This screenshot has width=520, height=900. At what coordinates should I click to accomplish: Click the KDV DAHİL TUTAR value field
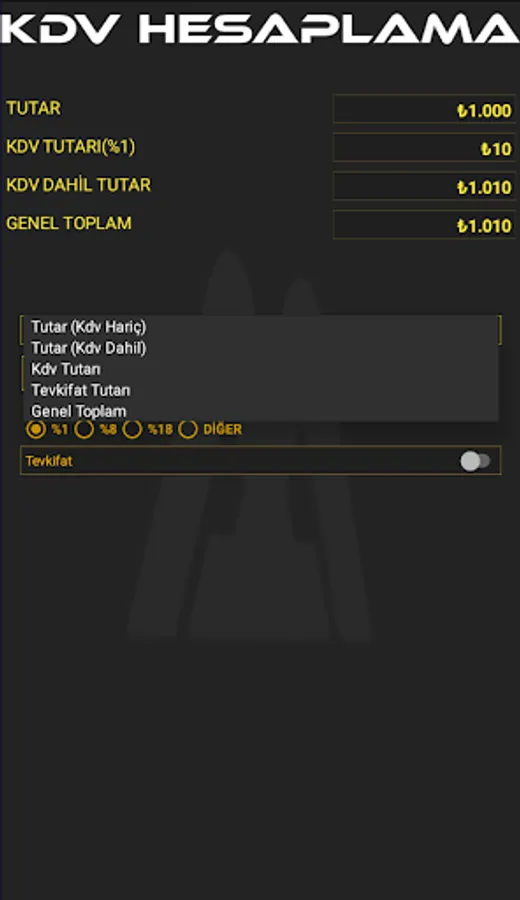tap(424, 186)
